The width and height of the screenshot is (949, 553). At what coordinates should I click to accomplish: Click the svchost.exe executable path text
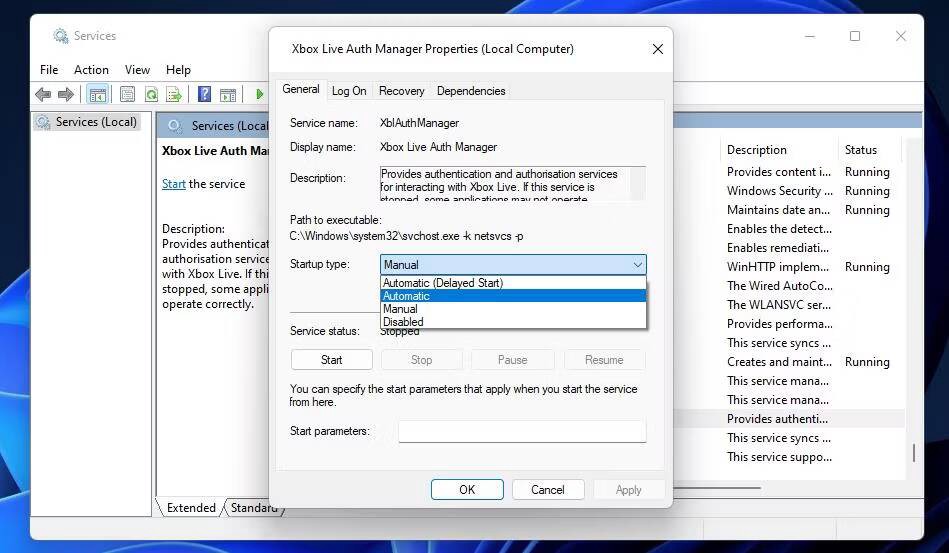pyautogui.click(x=406, y=236)
